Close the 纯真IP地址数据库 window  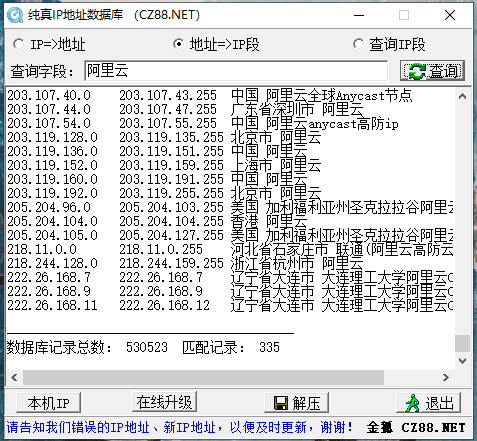[450, 15]
